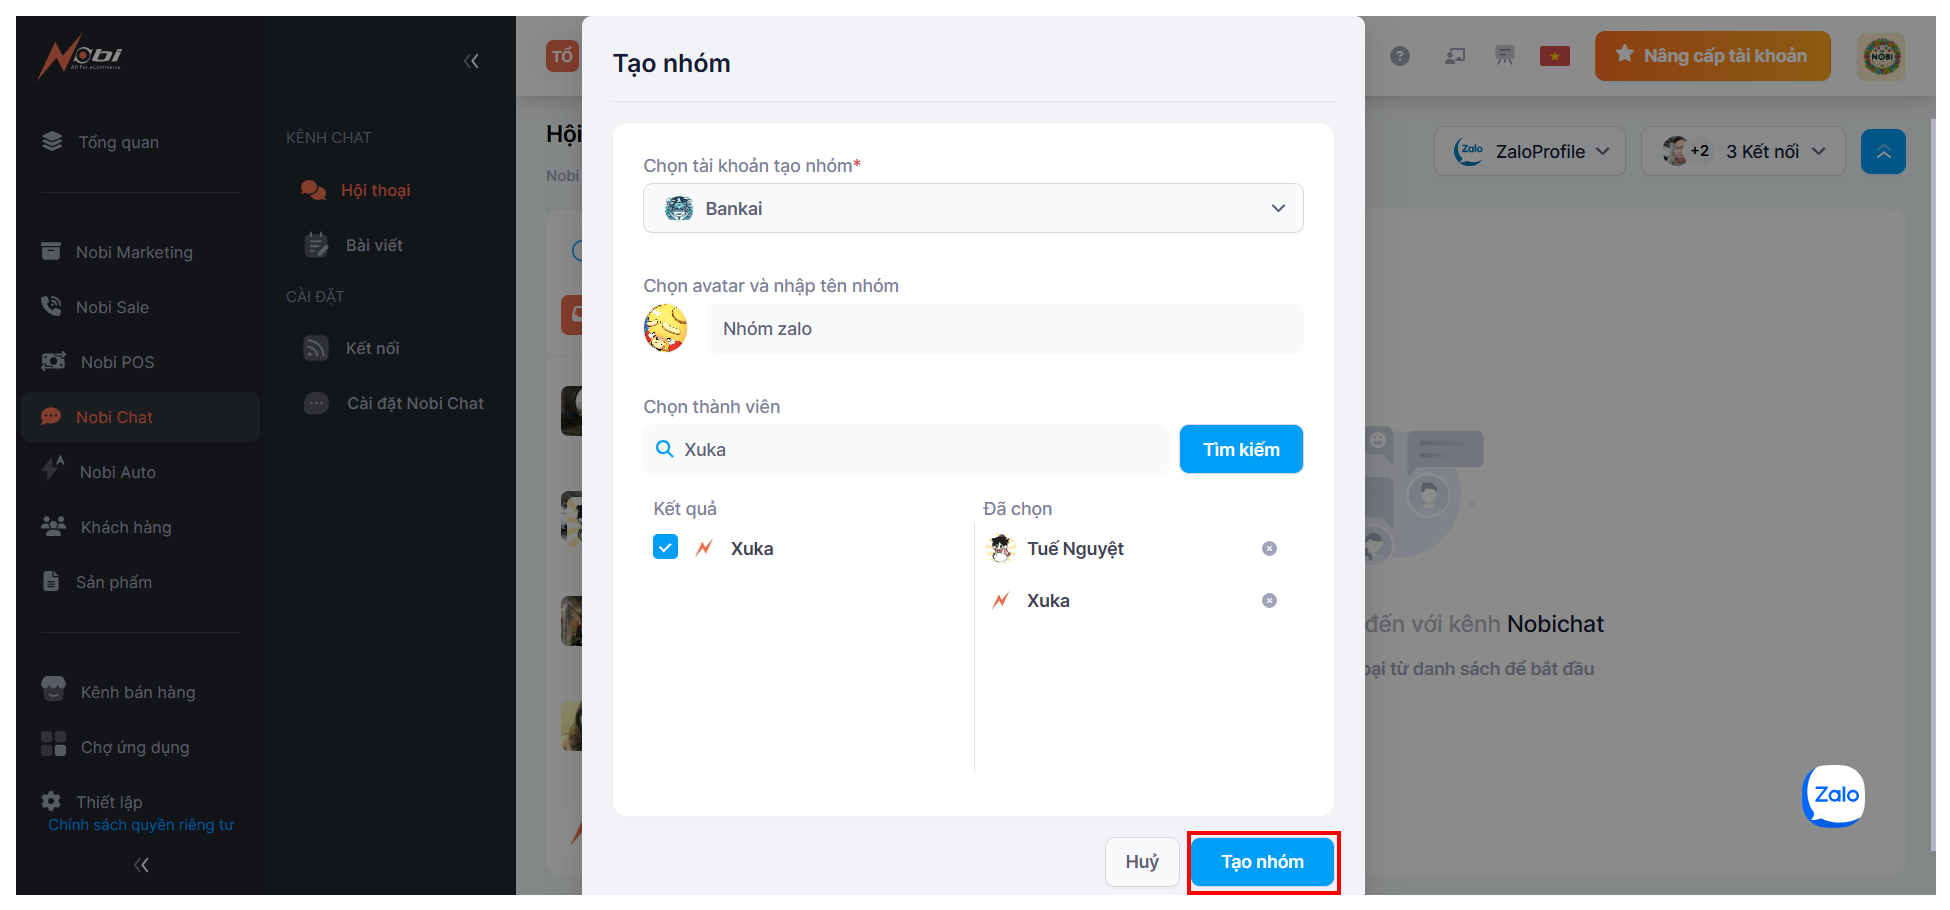The image size is (1950, 910).
Task: Open Nobi Marketing menu item
Action: pos(134,252)
